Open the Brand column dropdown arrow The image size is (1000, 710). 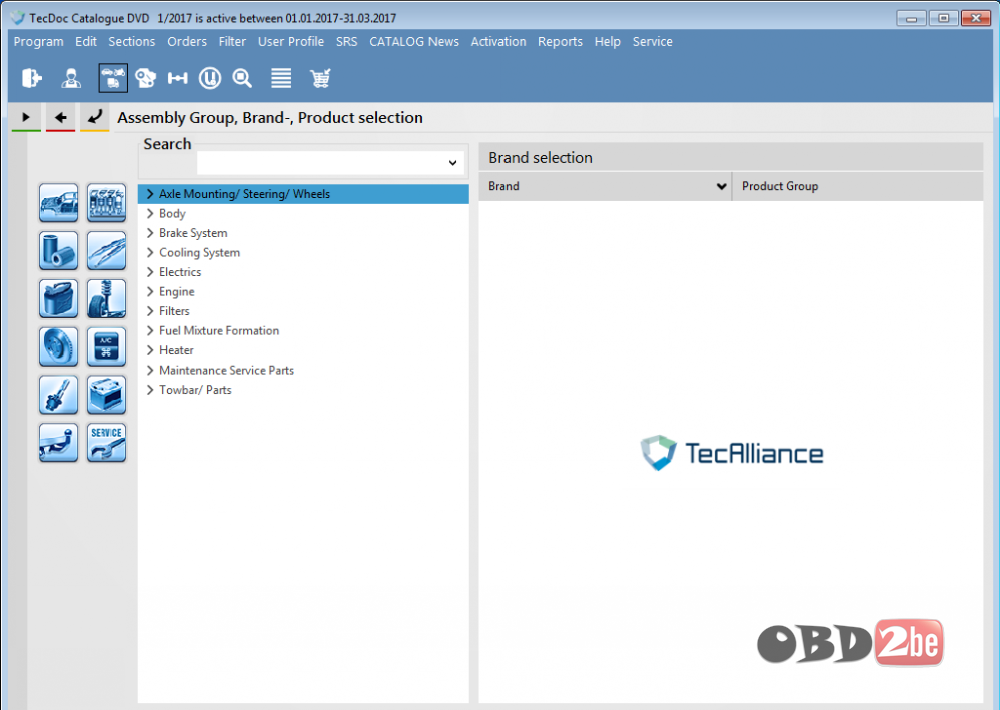[721, 186]
